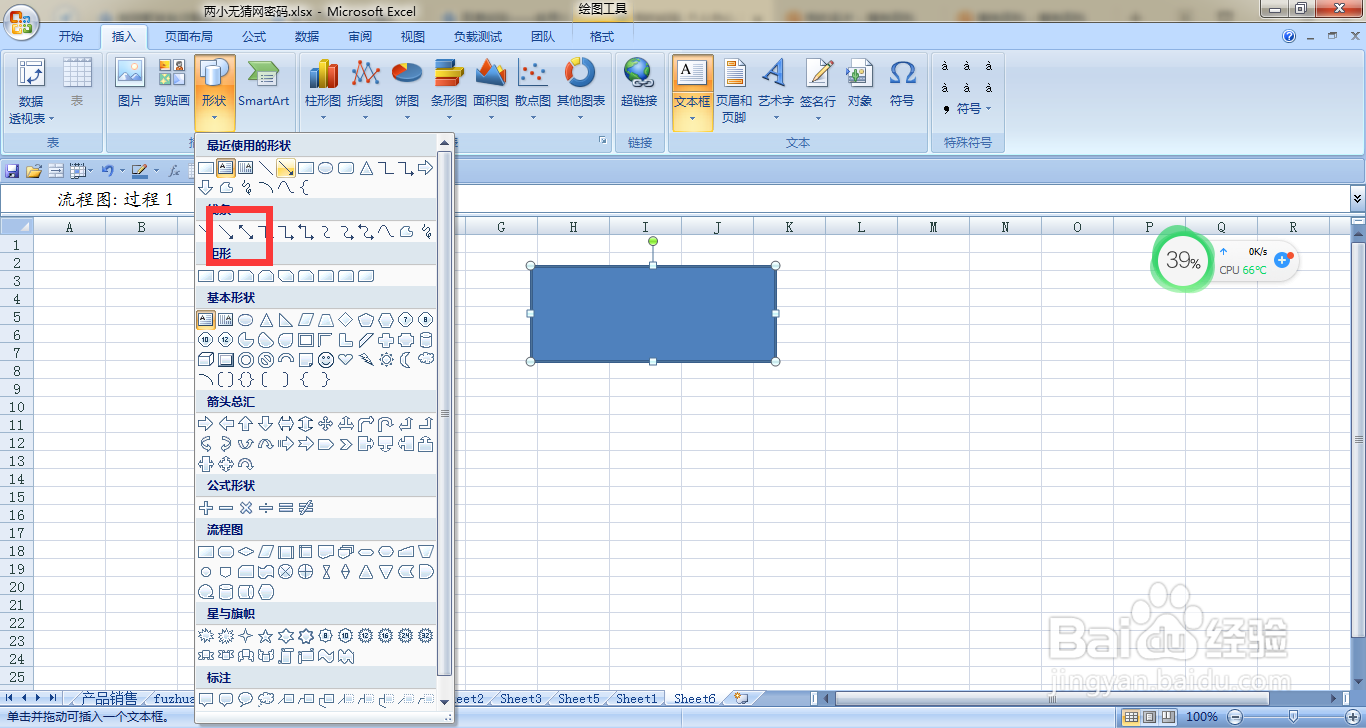Open the 开始 Home tab

[x=71, y=37]
